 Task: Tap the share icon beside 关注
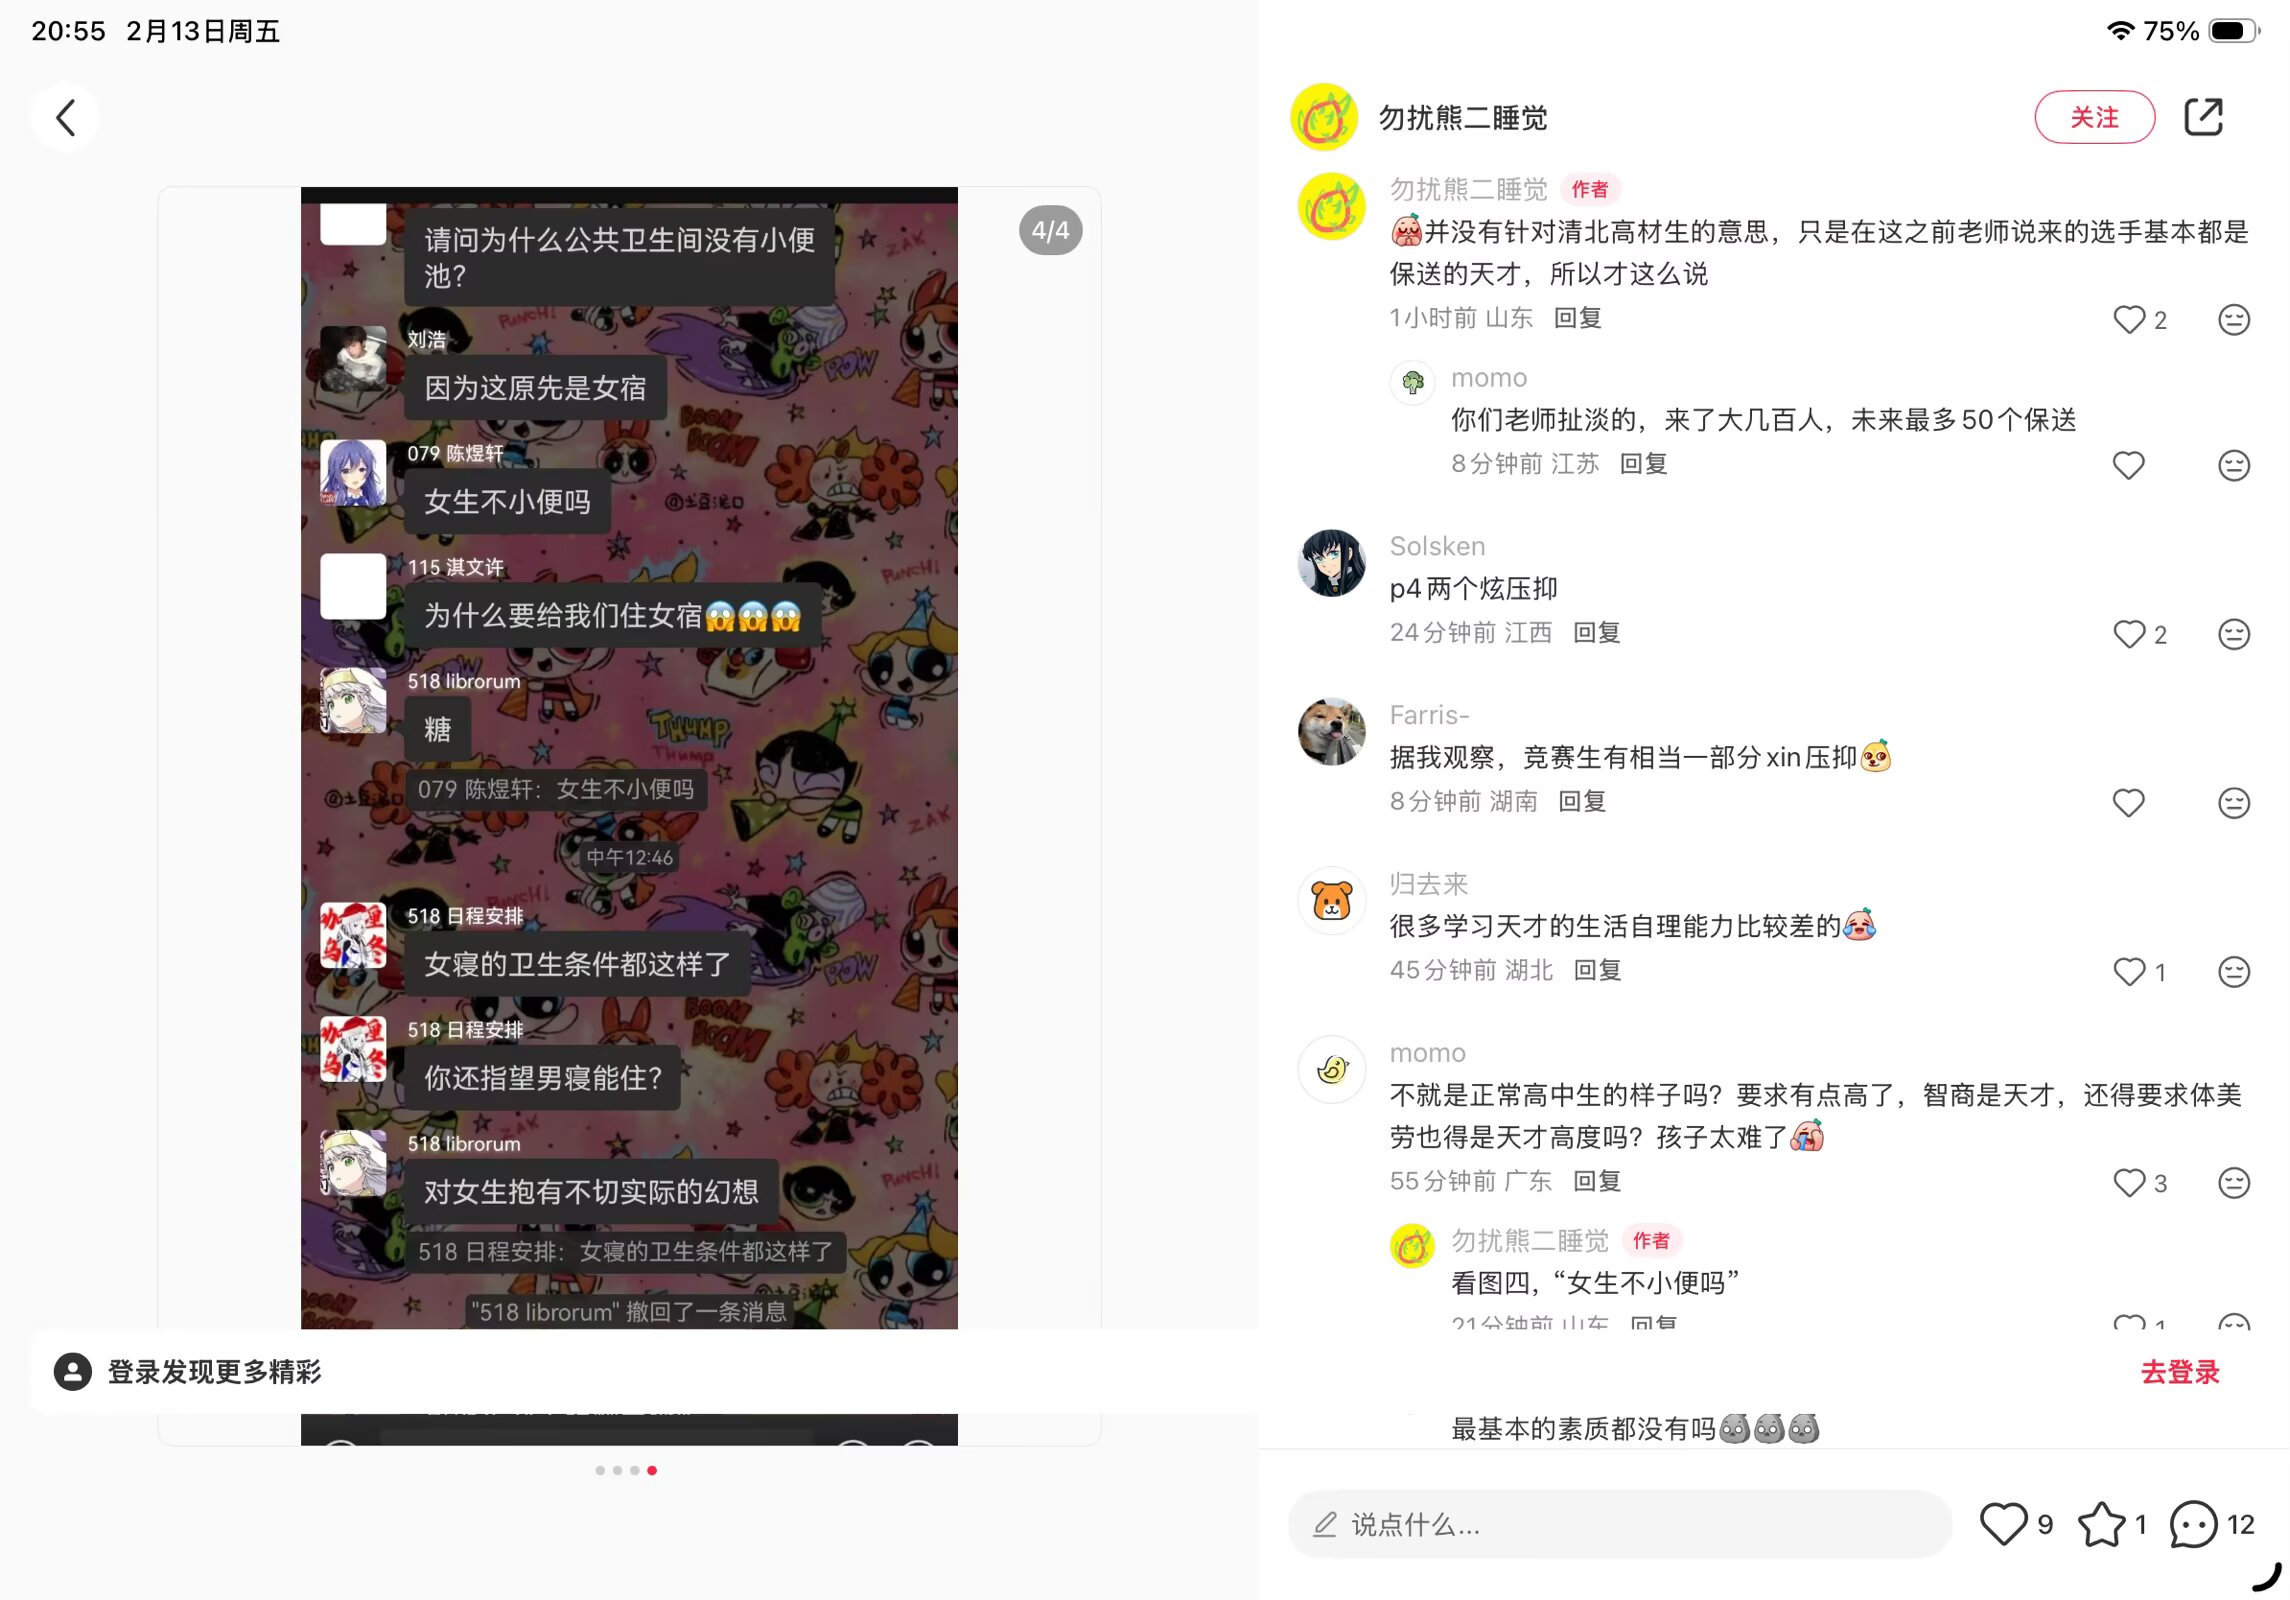[x=2203, y=117]
